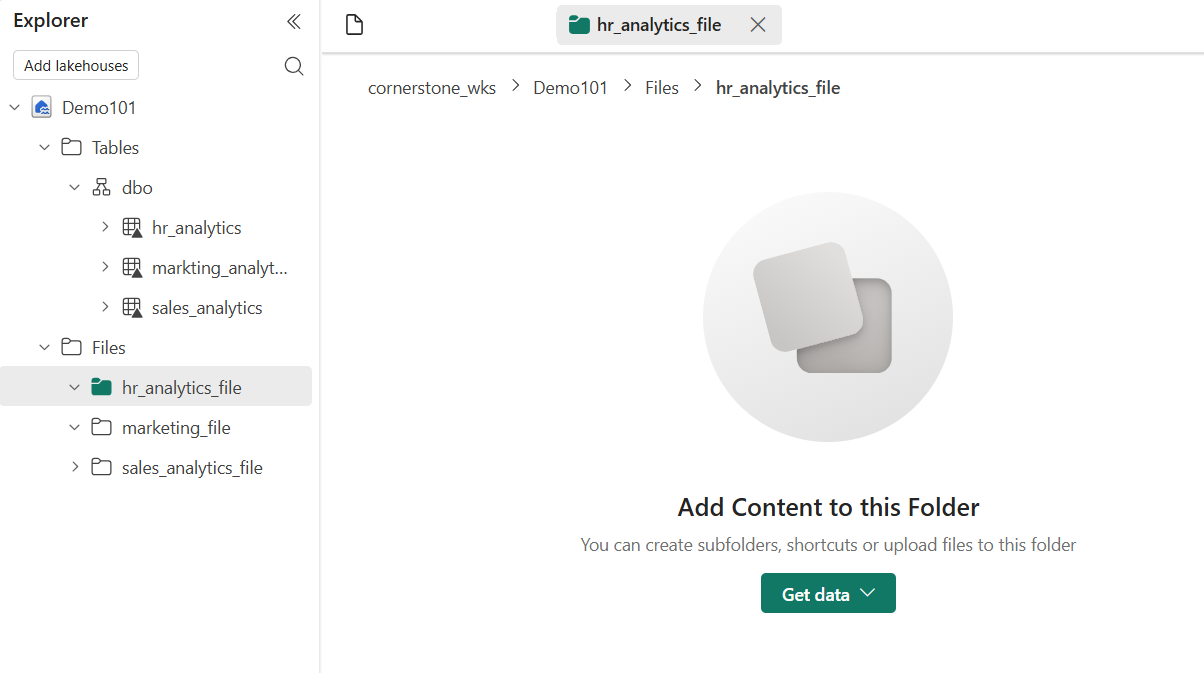The height and width of the screenshot is (673, 1204).
Task: Go to Files in the breadcrumb
Action: pos(662,88)
